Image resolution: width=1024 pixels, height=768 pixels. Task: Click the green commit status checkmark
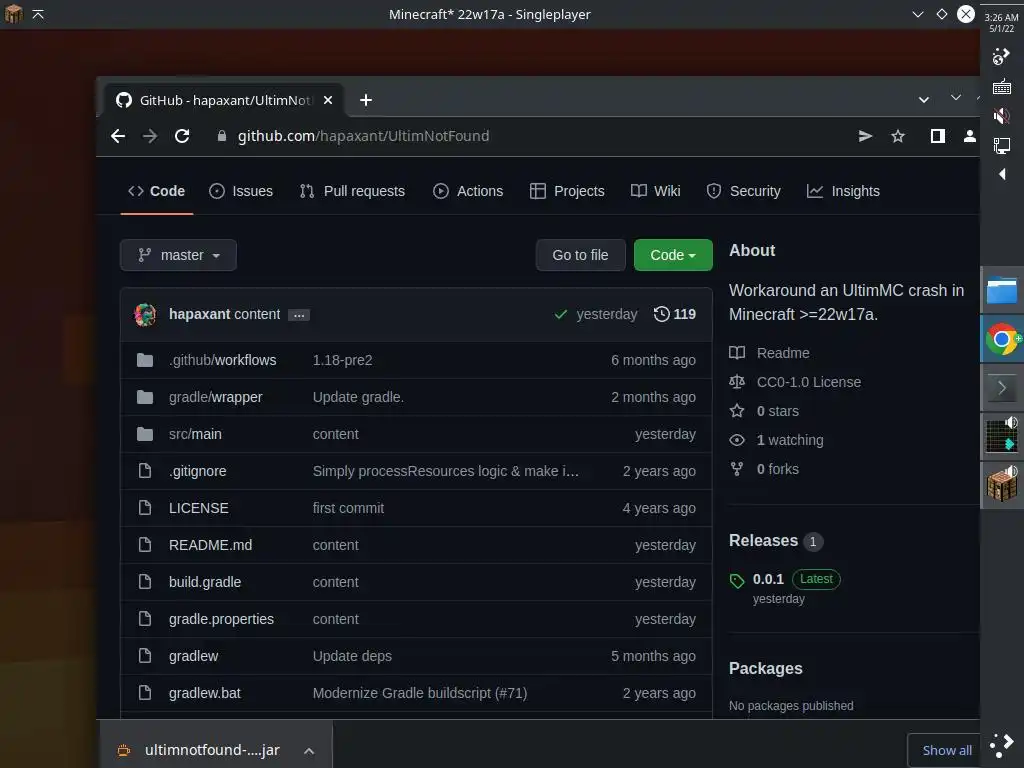pos(560,314)
